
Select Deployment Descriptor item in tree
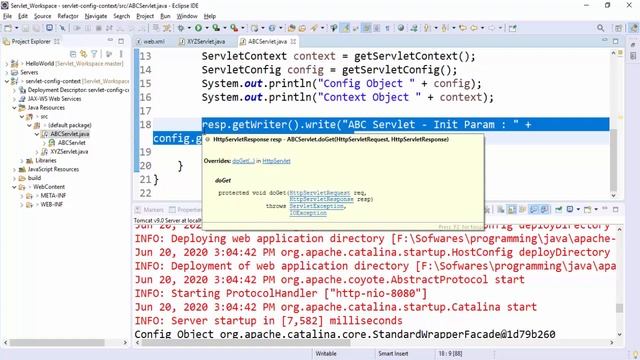pos(78,90)
